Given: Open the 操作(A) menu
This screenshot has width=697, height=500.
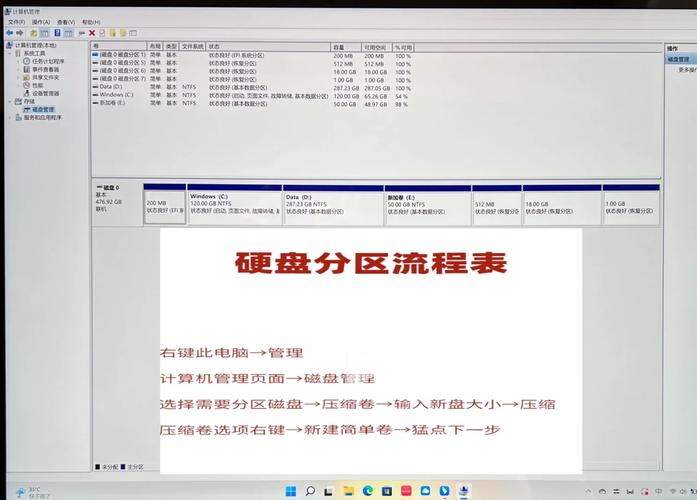Looking at the screenshot, I should (x=41, y=22).
